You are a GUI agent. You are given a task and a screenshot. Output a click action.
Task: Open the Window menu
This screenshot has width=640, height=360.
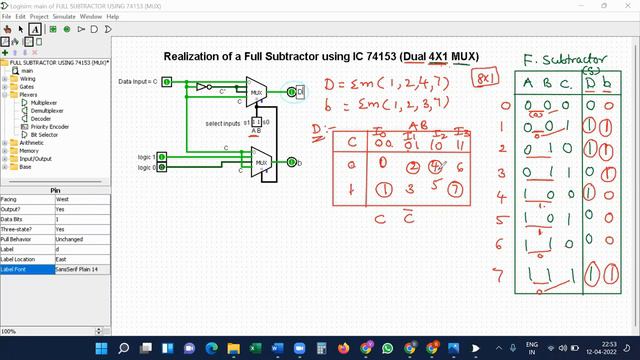91,17
